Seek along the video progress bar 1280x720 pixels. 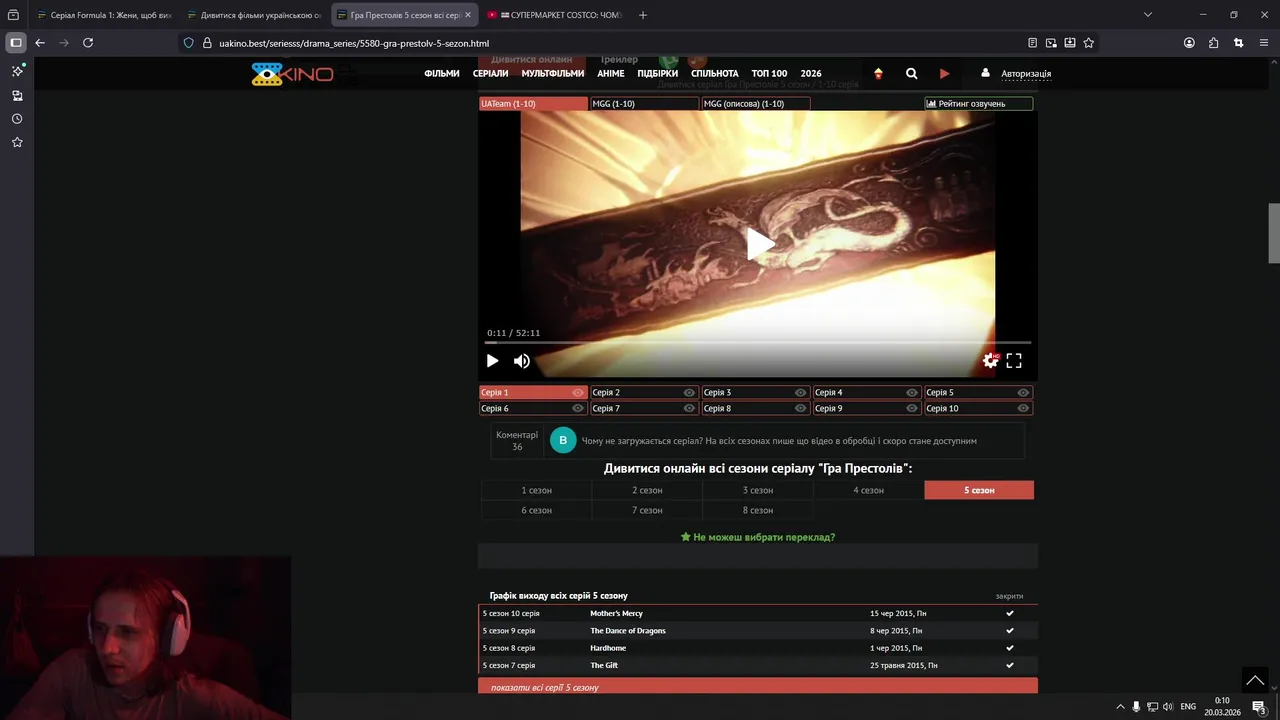pos(758,343)
